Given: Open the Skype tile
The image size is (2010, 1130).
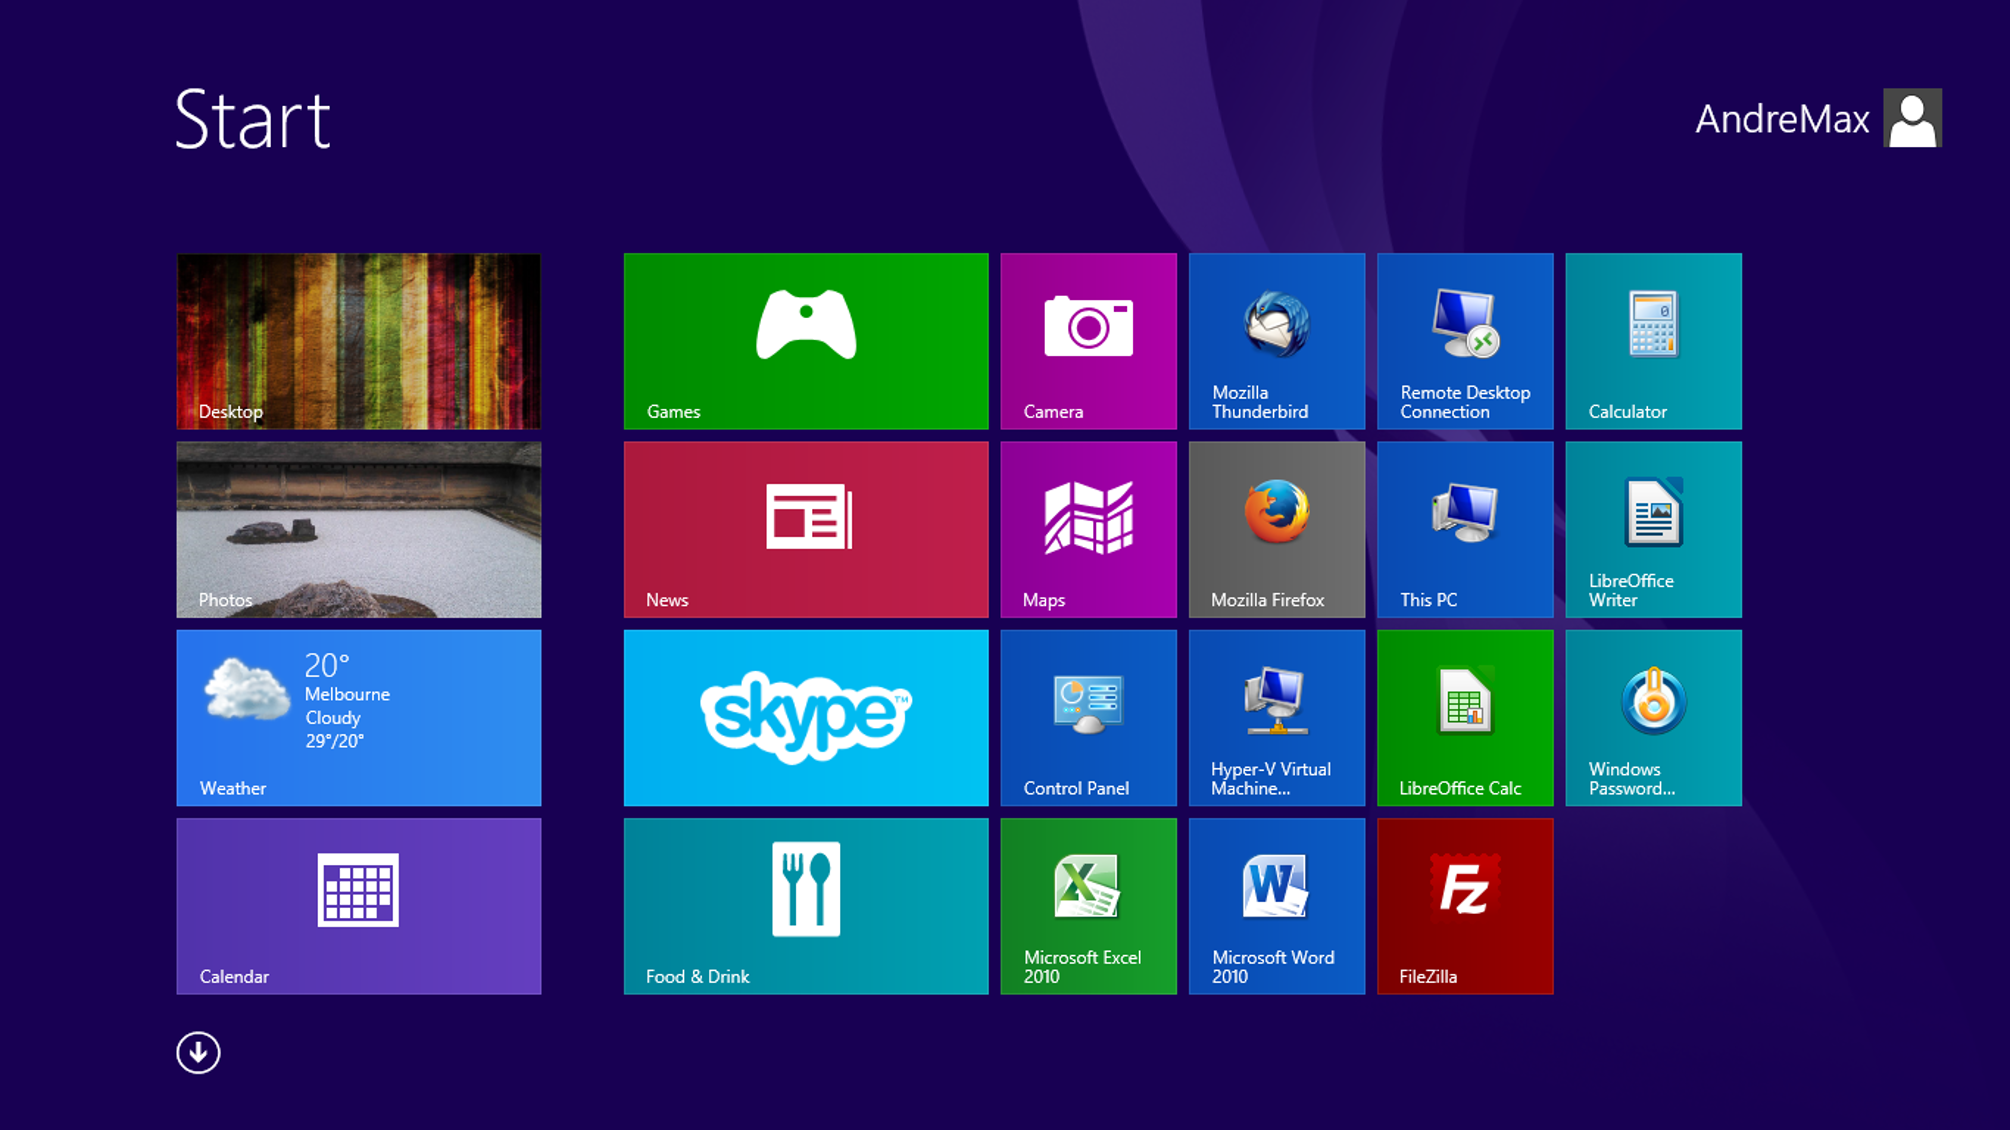Looking at the screenshot, I should (x=805, y=717).
